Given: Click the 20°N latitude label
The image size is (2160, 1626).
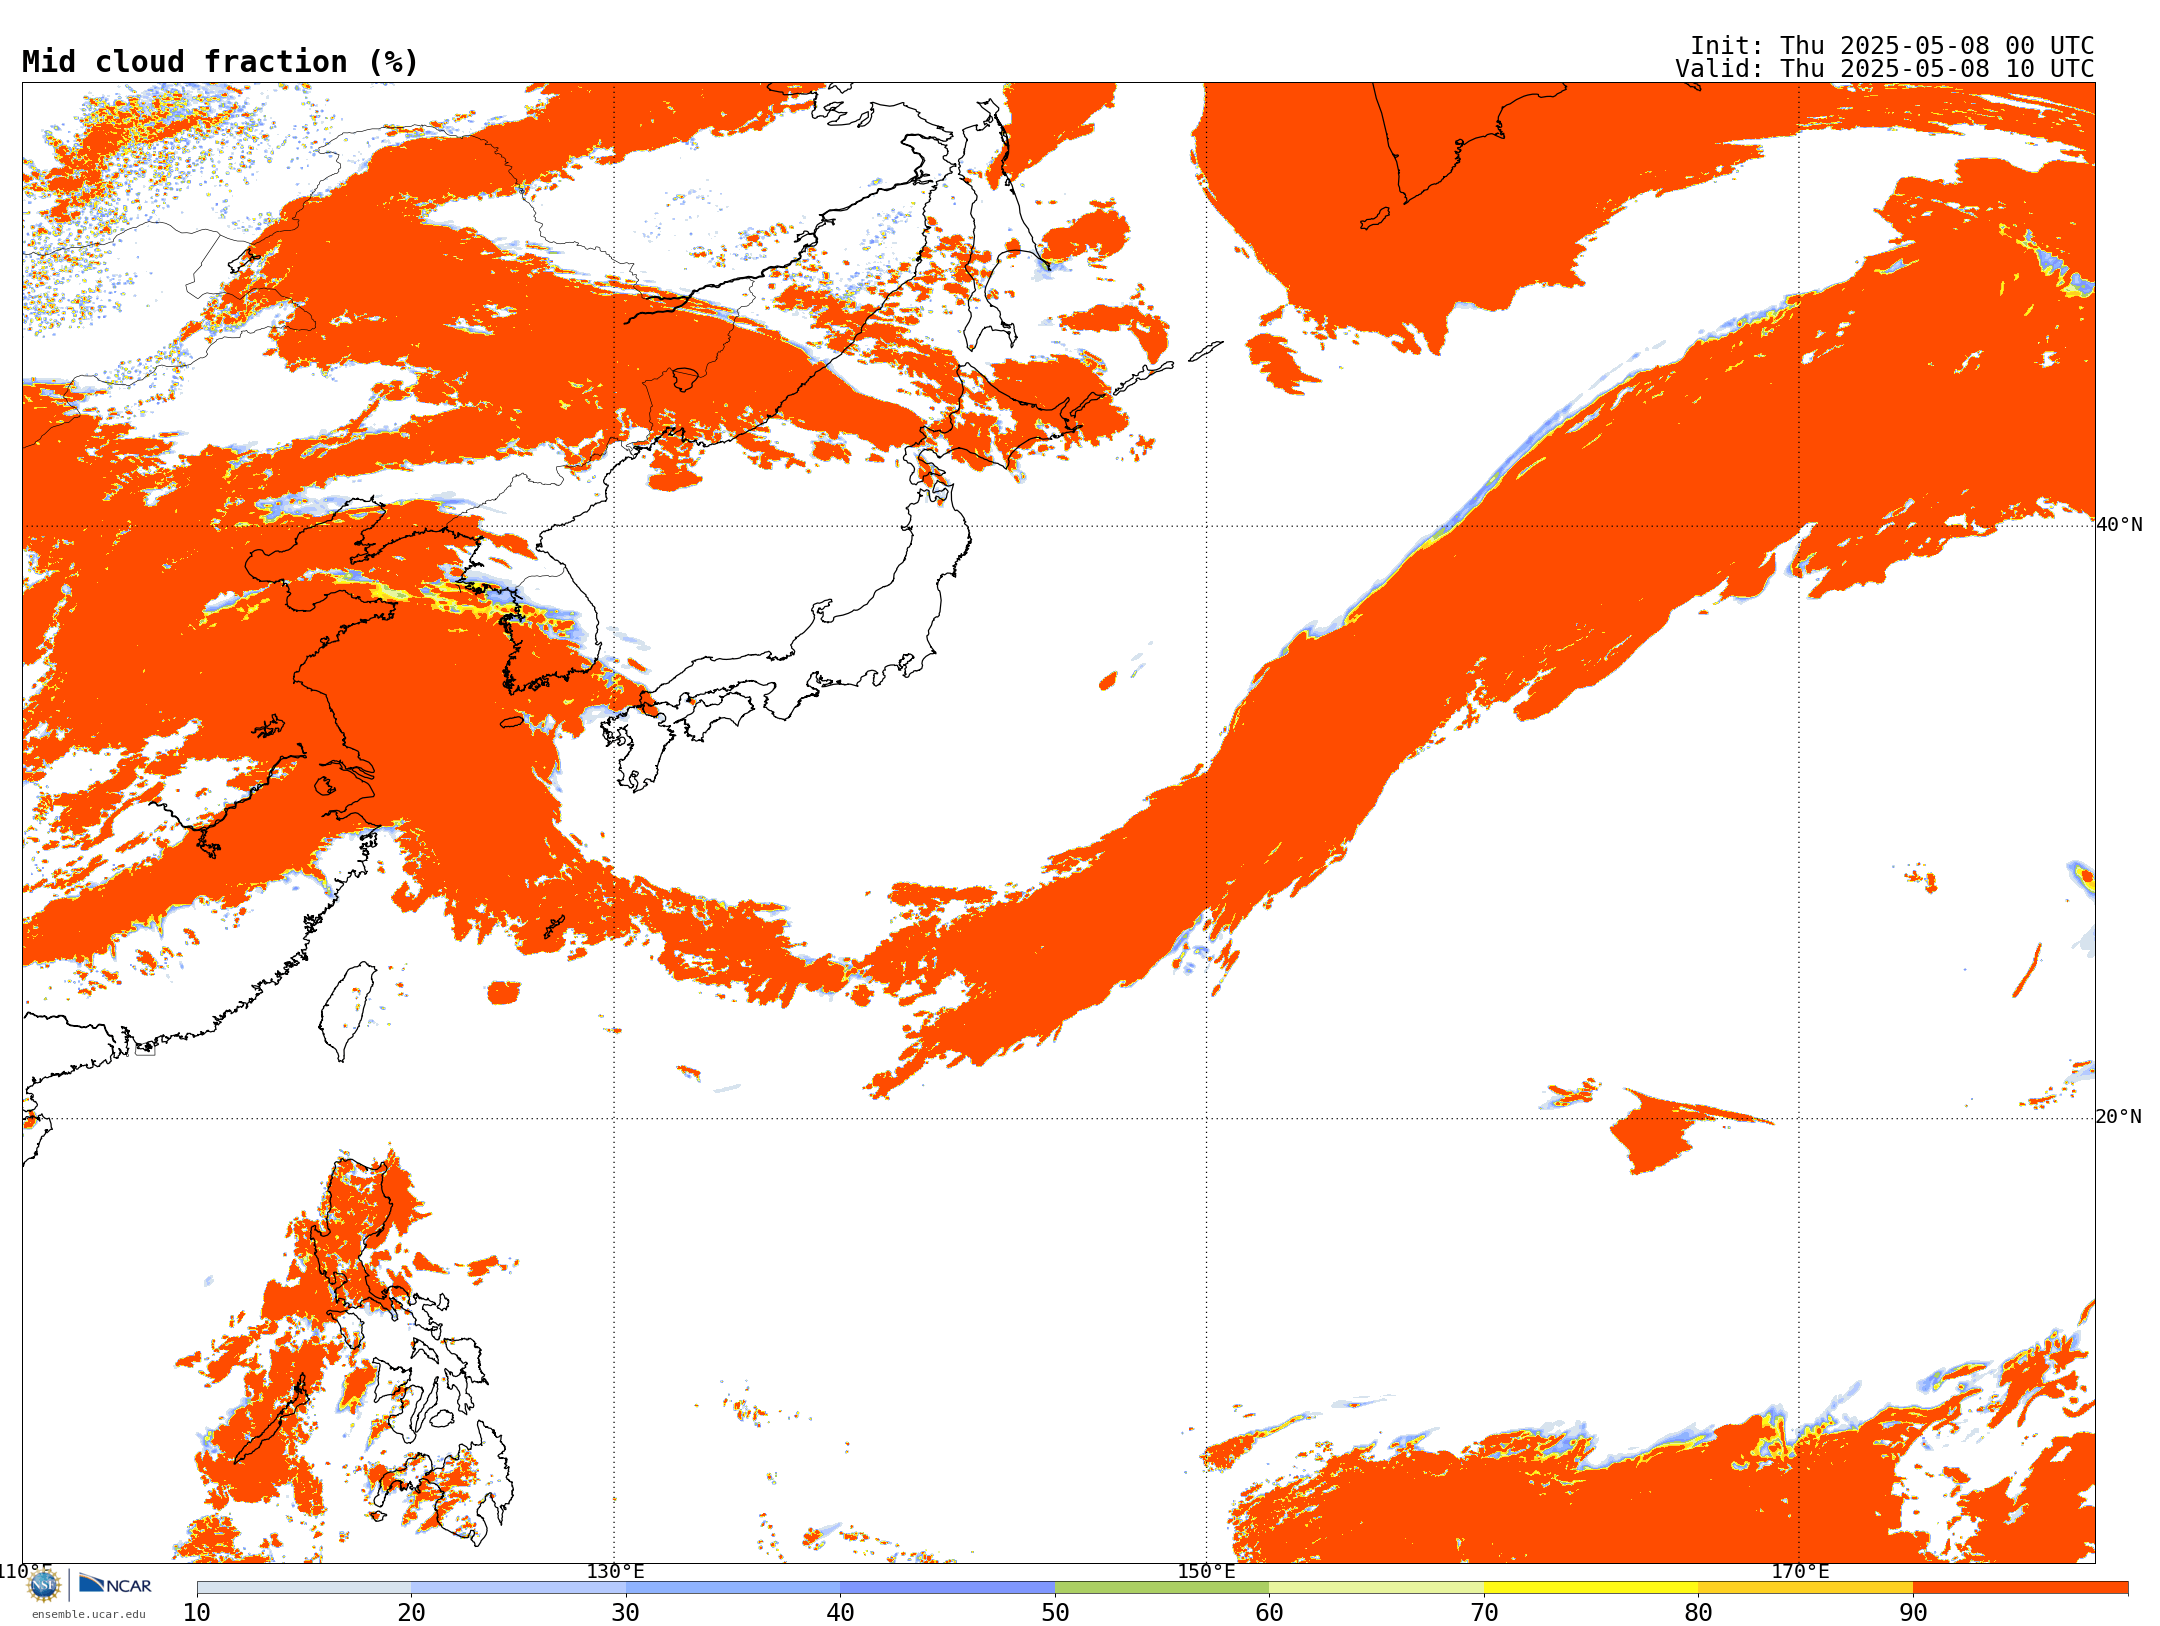Looking at the screenshot, I should pos(2119,1117).
